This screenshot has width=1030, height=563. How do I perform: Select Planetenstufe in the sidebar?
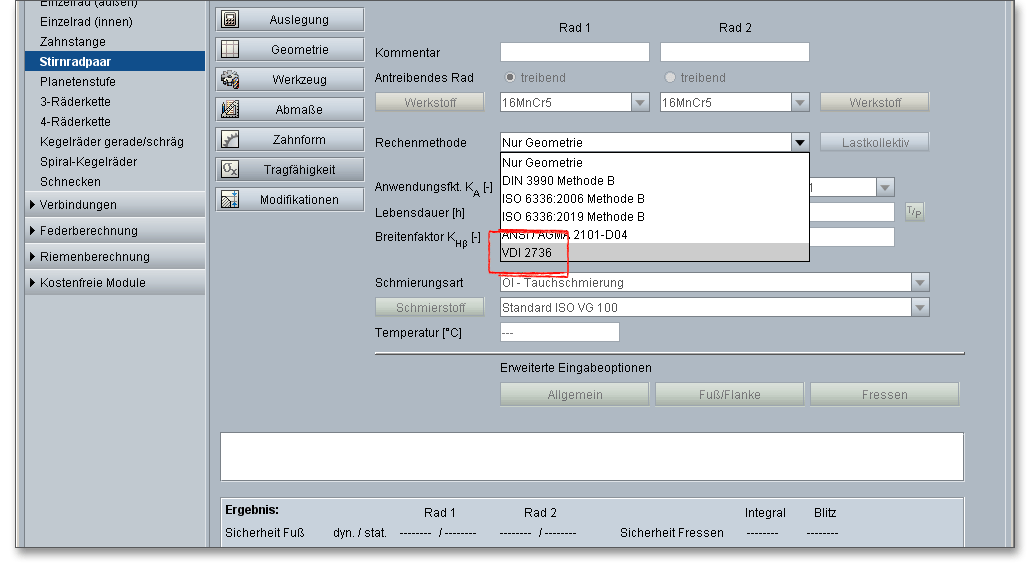click(78, 82)
